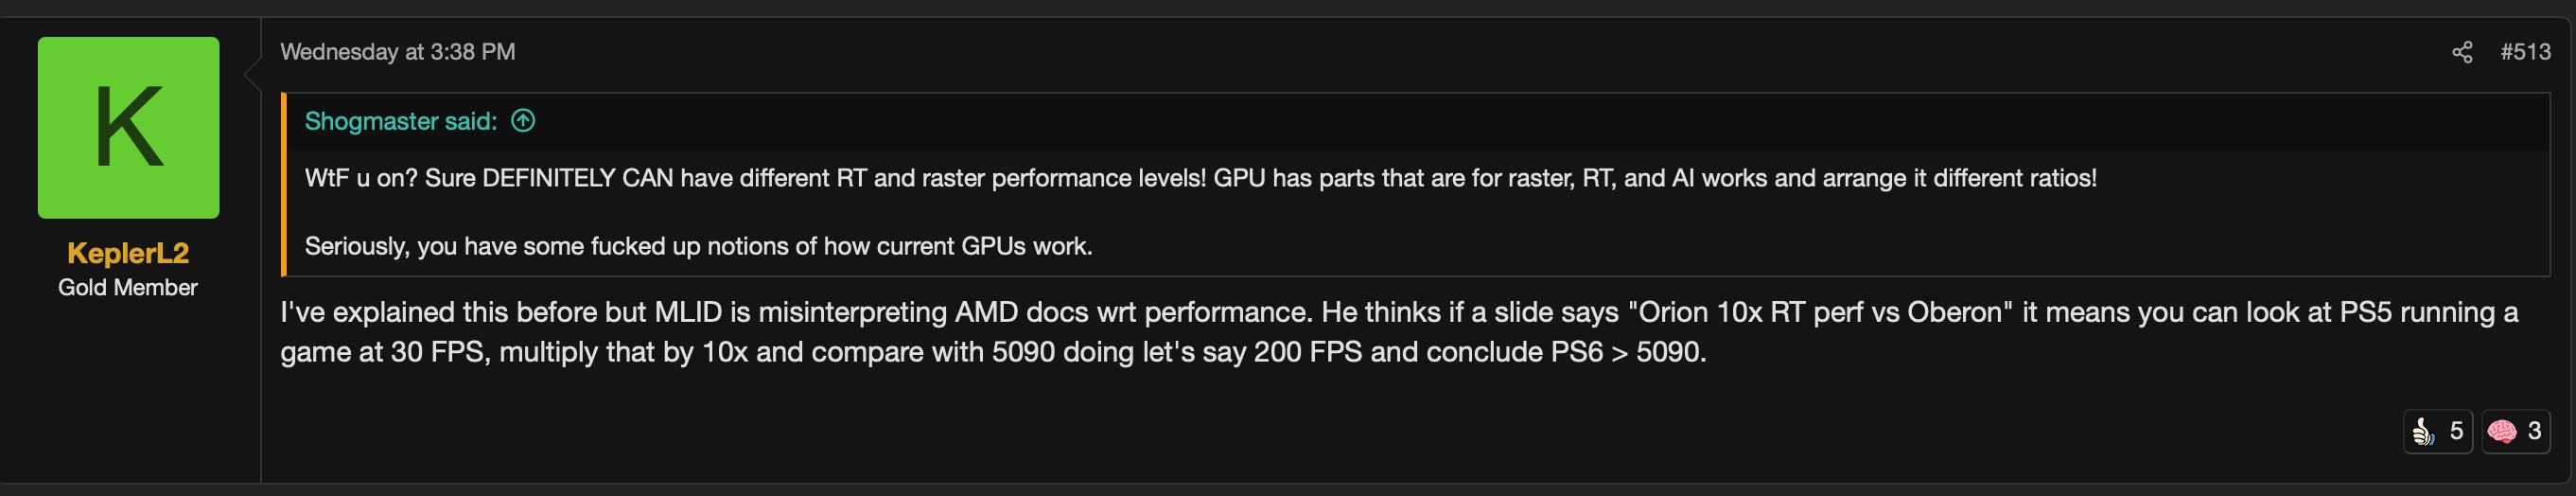Screen dimensions: 2576x496
Task: Jump to Shogmaster's original post via arrow icon
Action: point(523,121)
